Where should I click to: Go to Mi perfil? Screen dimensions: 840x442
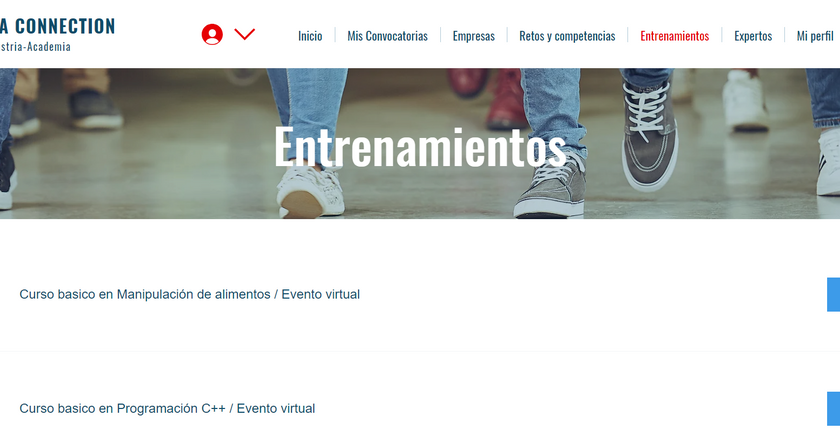[x=815, y=36]
